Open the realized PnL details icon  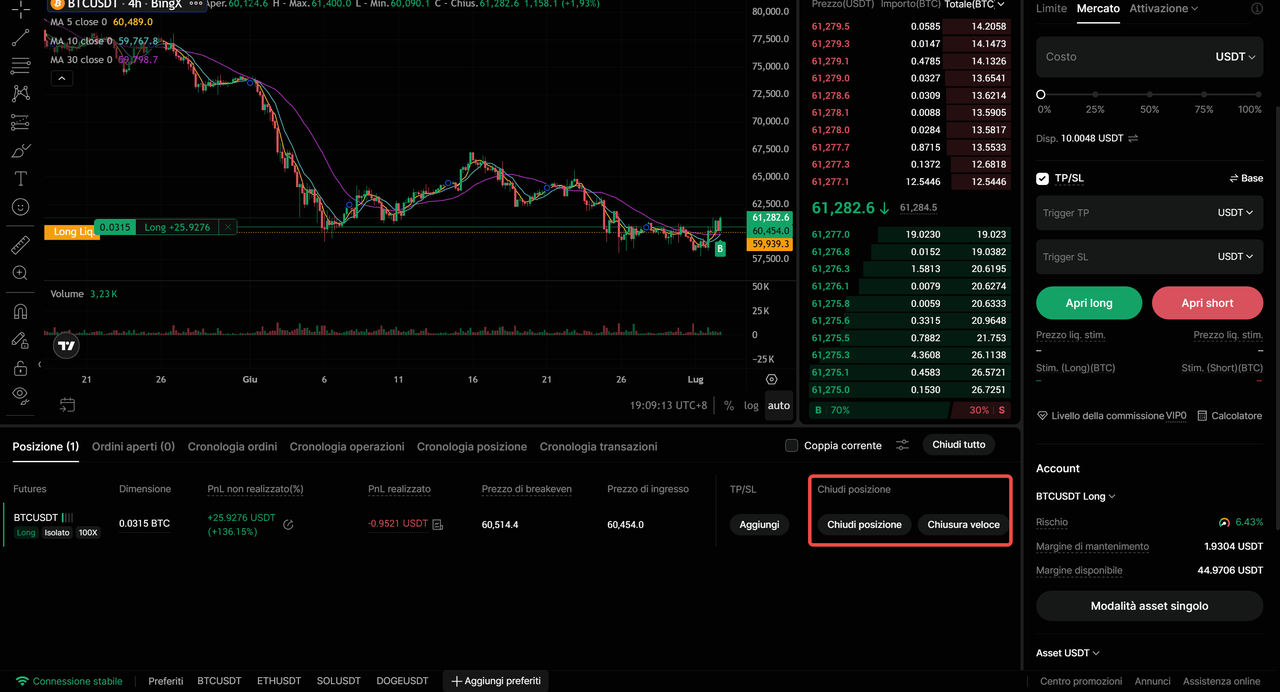click(437, 524)
